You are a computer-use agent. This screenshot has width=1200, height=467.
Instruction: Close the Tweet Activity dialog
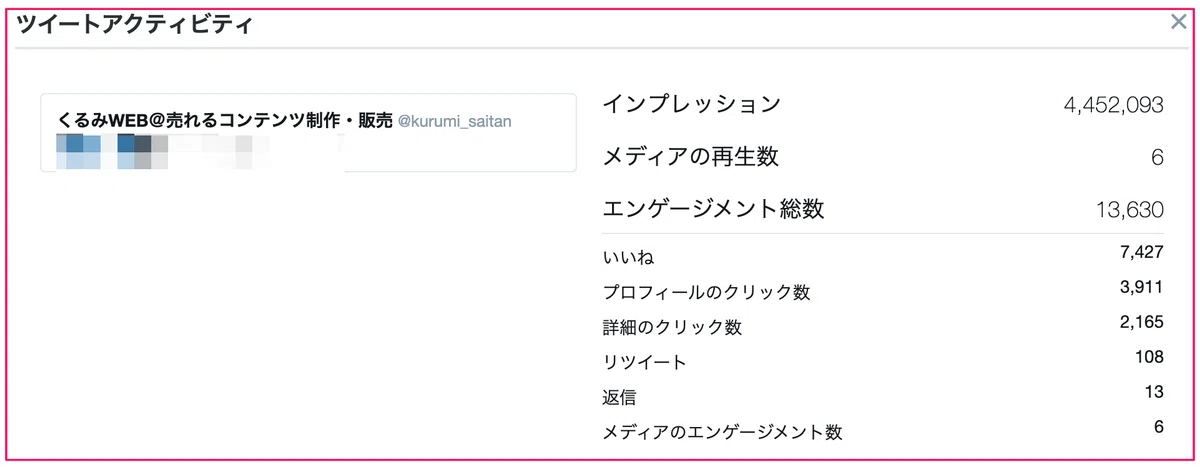[x=1178, y=22]
